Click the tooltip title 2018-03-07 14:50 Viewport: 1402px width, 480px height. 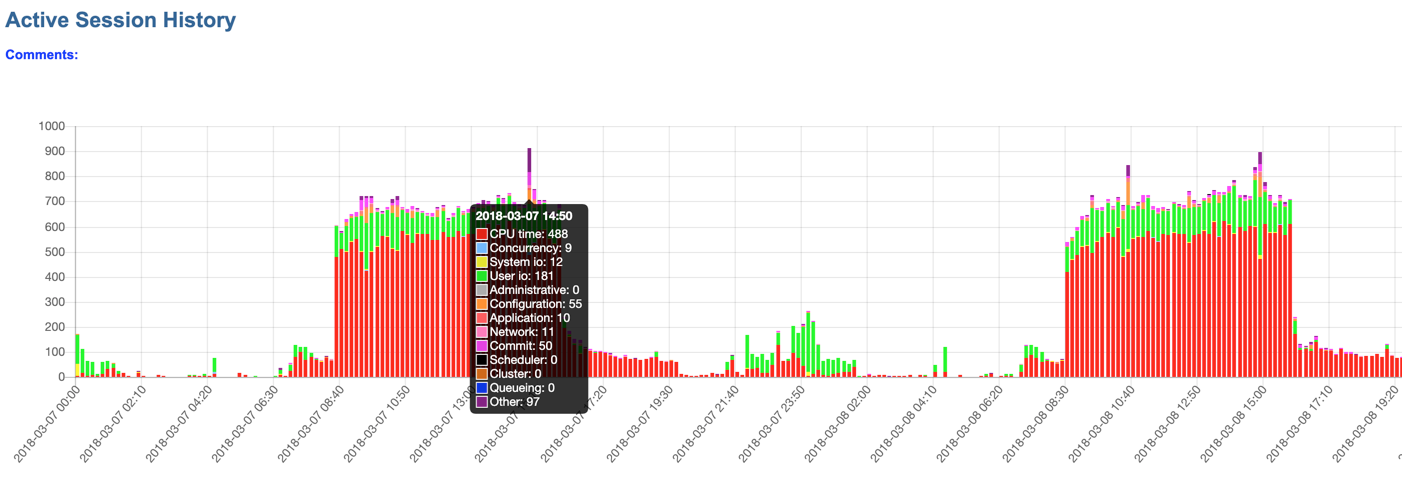[x=524, y=216]
